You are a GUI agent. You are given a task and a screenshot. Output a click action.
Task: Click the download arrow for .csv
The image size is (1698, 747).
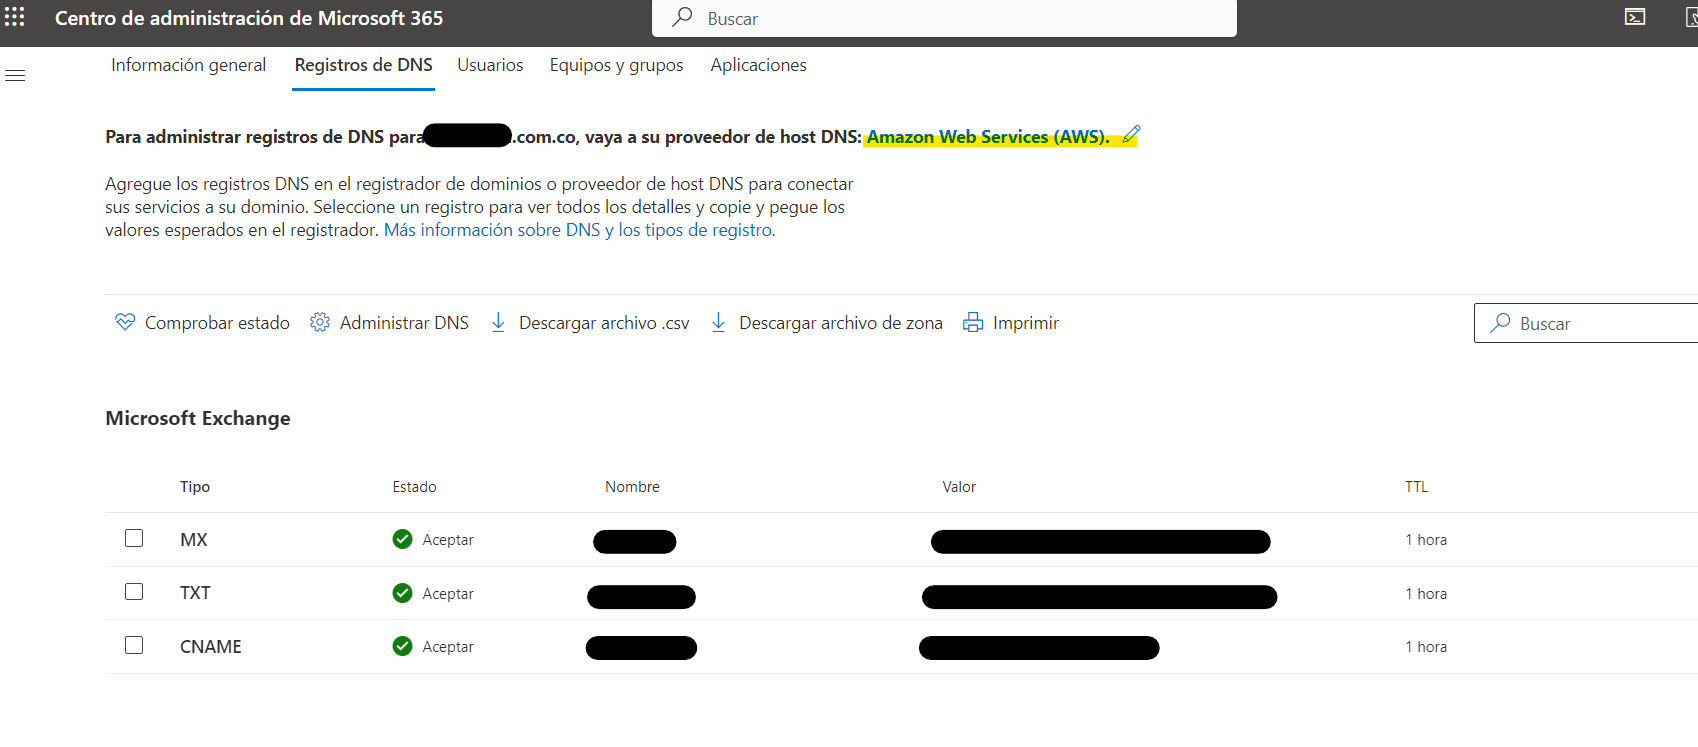[498, 322]
